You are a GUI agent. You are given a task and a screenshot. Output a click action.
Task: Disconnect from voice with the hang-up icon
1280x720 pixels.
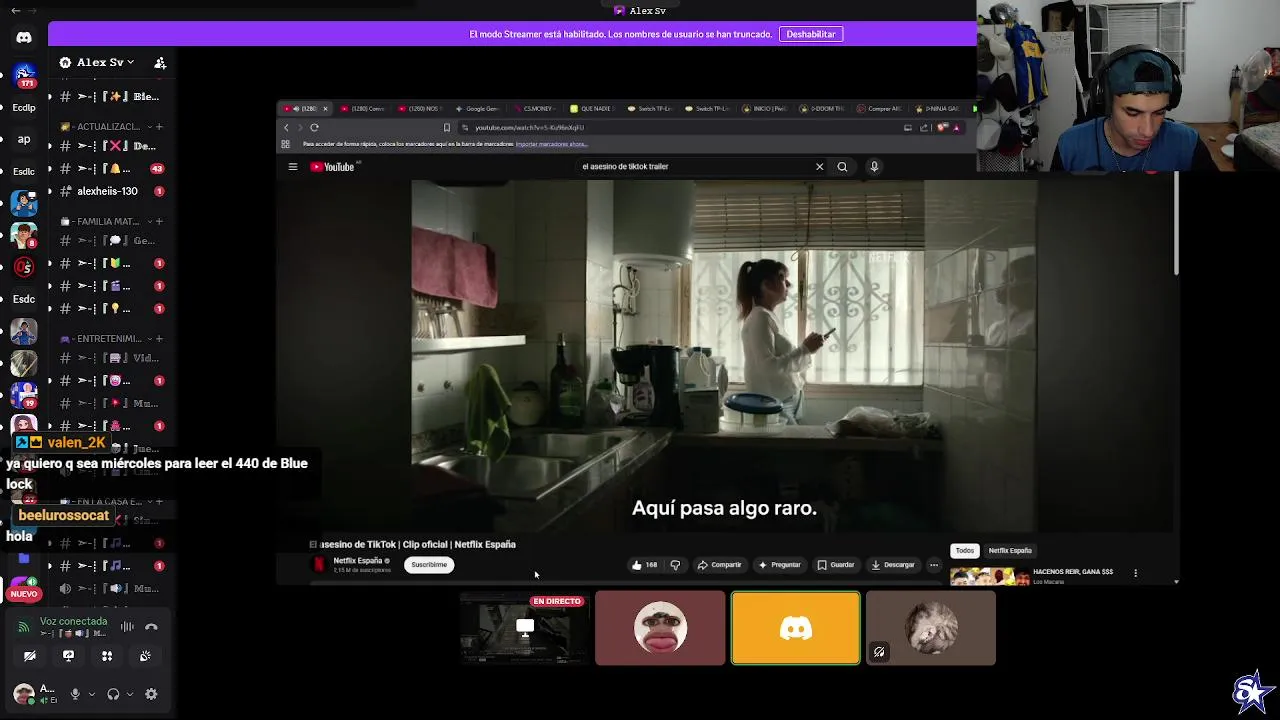pyautogui.click(x=151, y=627)
